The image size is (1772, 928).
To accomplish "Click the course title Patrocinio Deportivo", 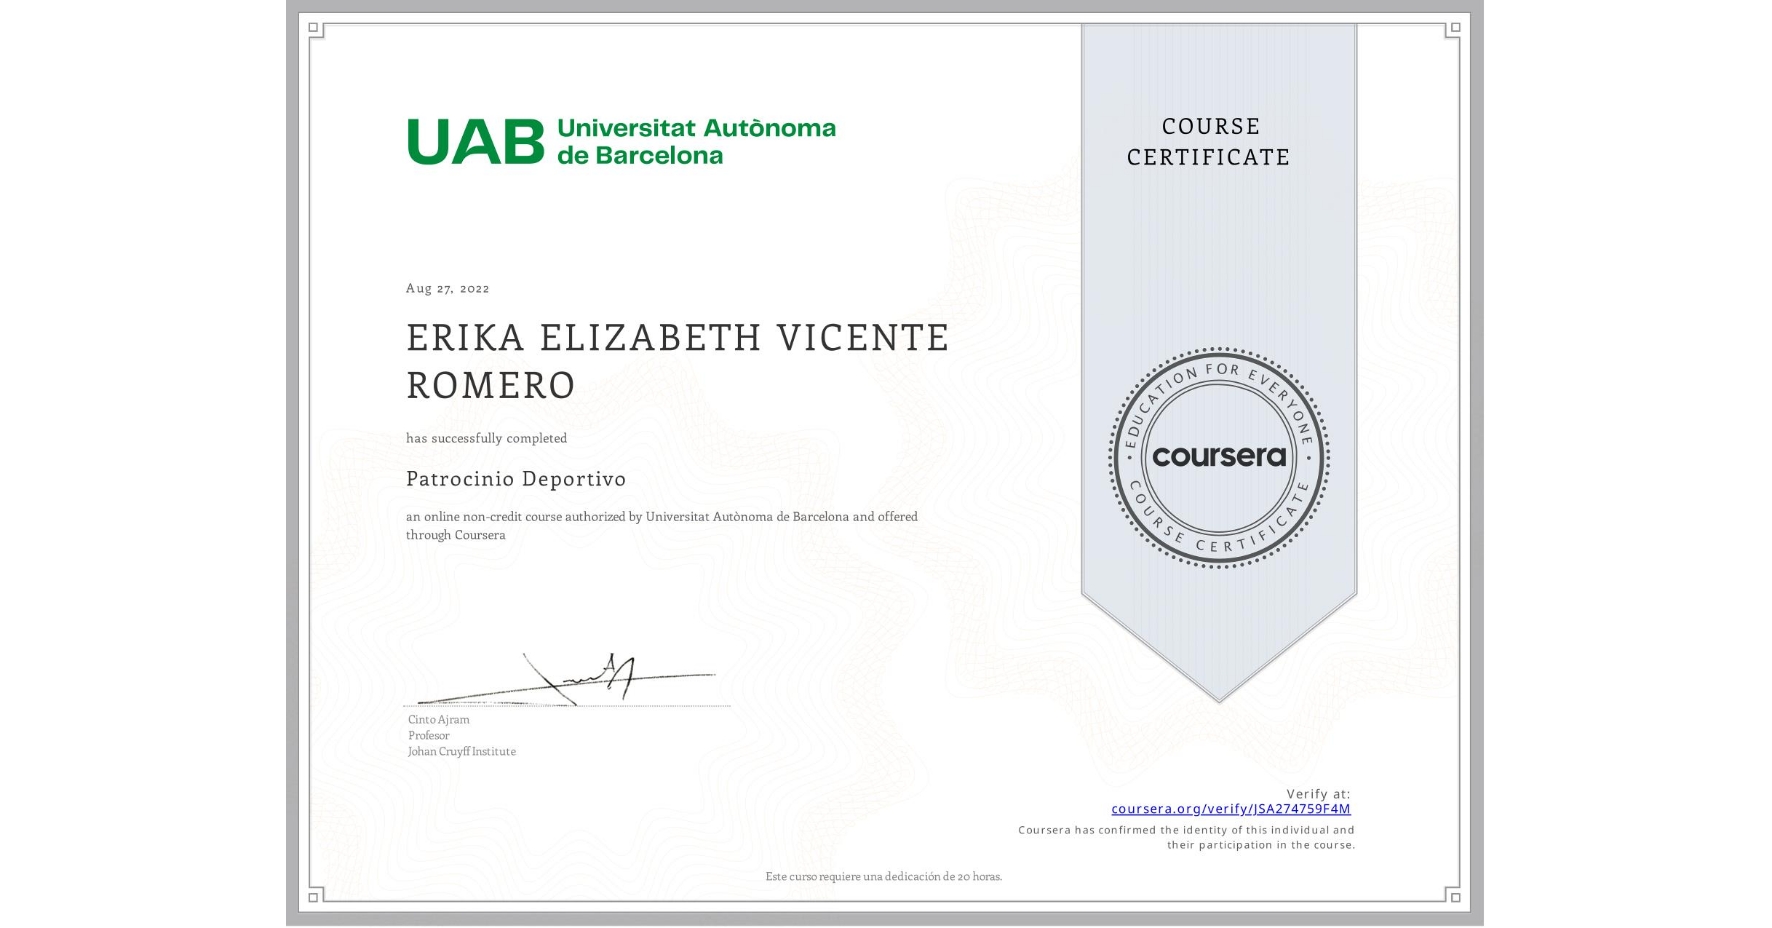I will [515, 479].
